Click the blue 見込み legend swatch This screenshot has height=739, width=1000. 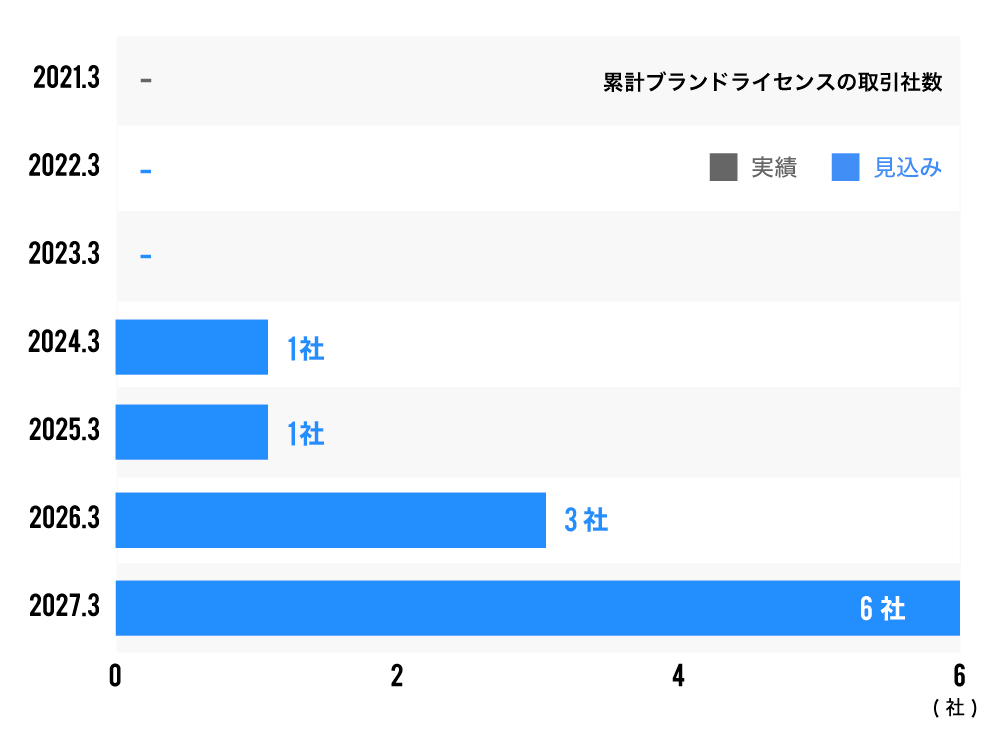pos(846,167)
